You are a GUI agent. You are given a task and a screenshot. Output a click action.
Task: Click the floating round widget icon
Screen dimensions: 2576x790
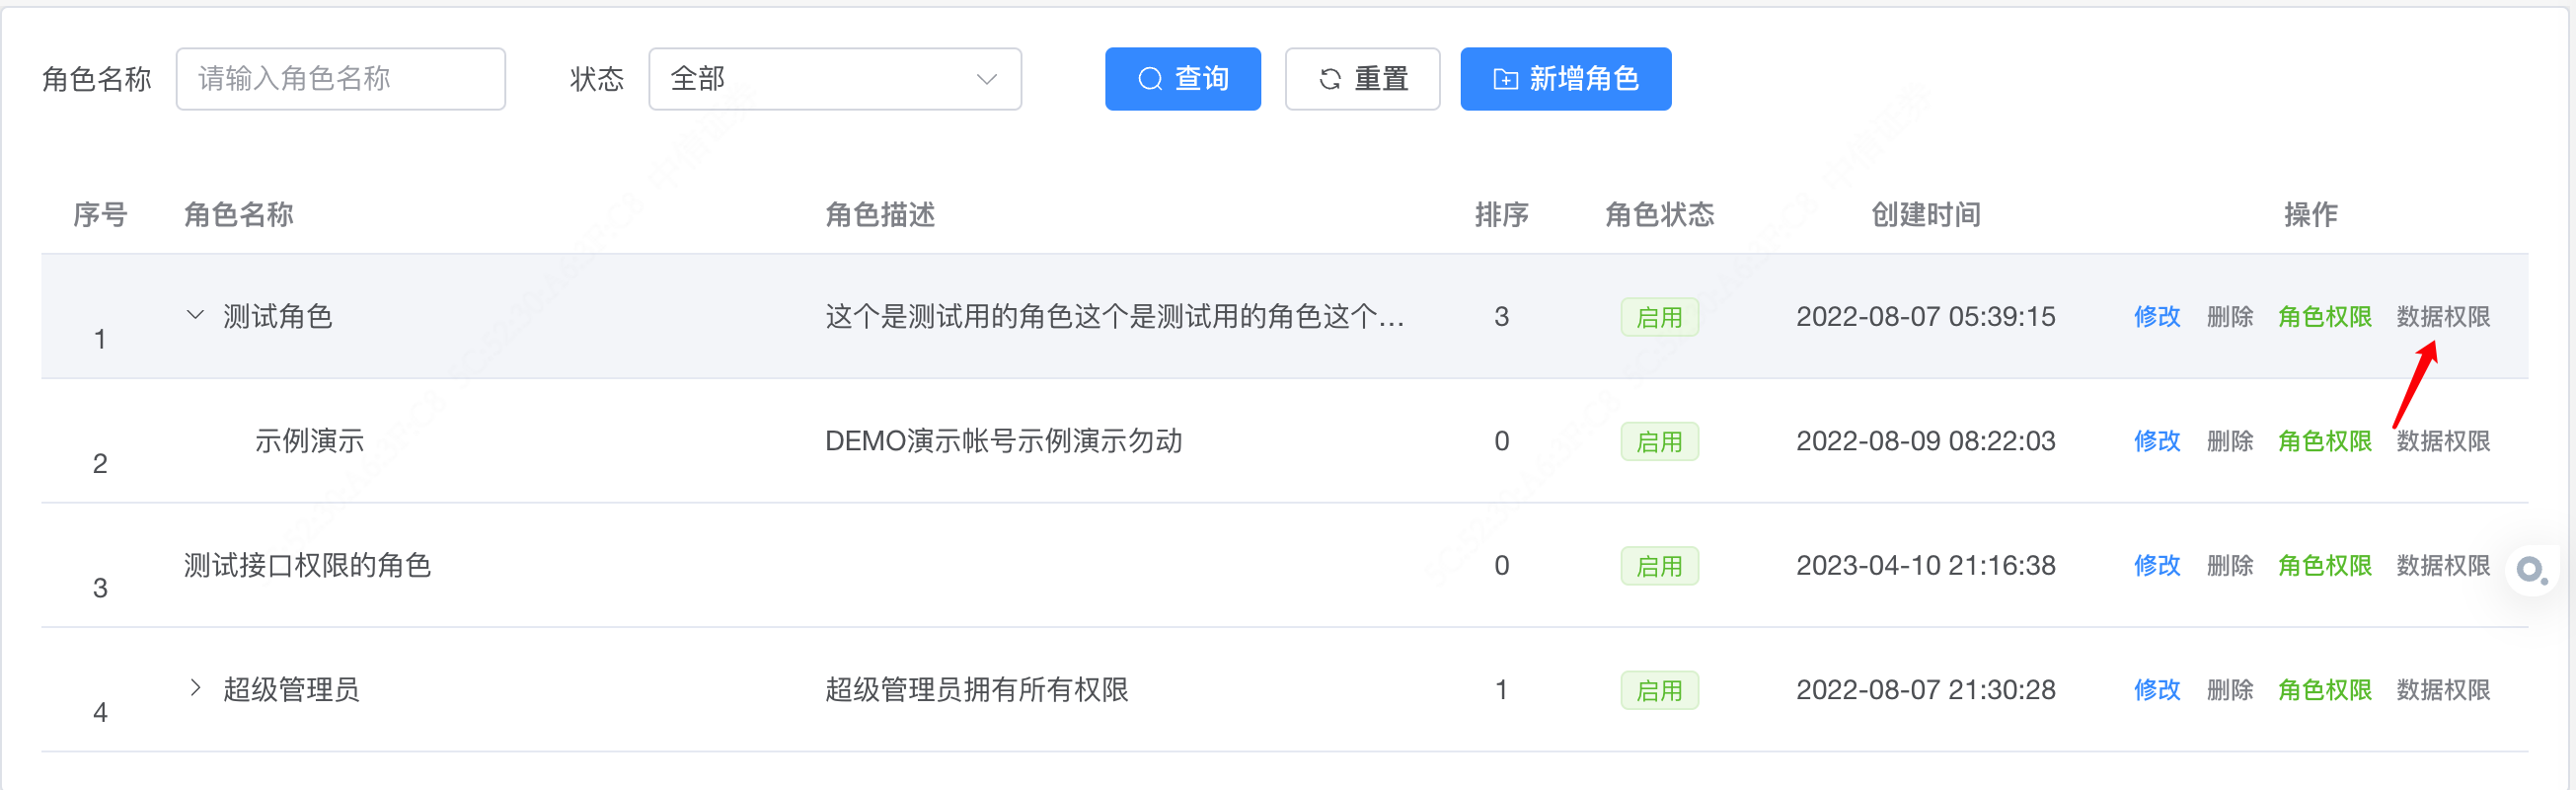coord(2532,570)
